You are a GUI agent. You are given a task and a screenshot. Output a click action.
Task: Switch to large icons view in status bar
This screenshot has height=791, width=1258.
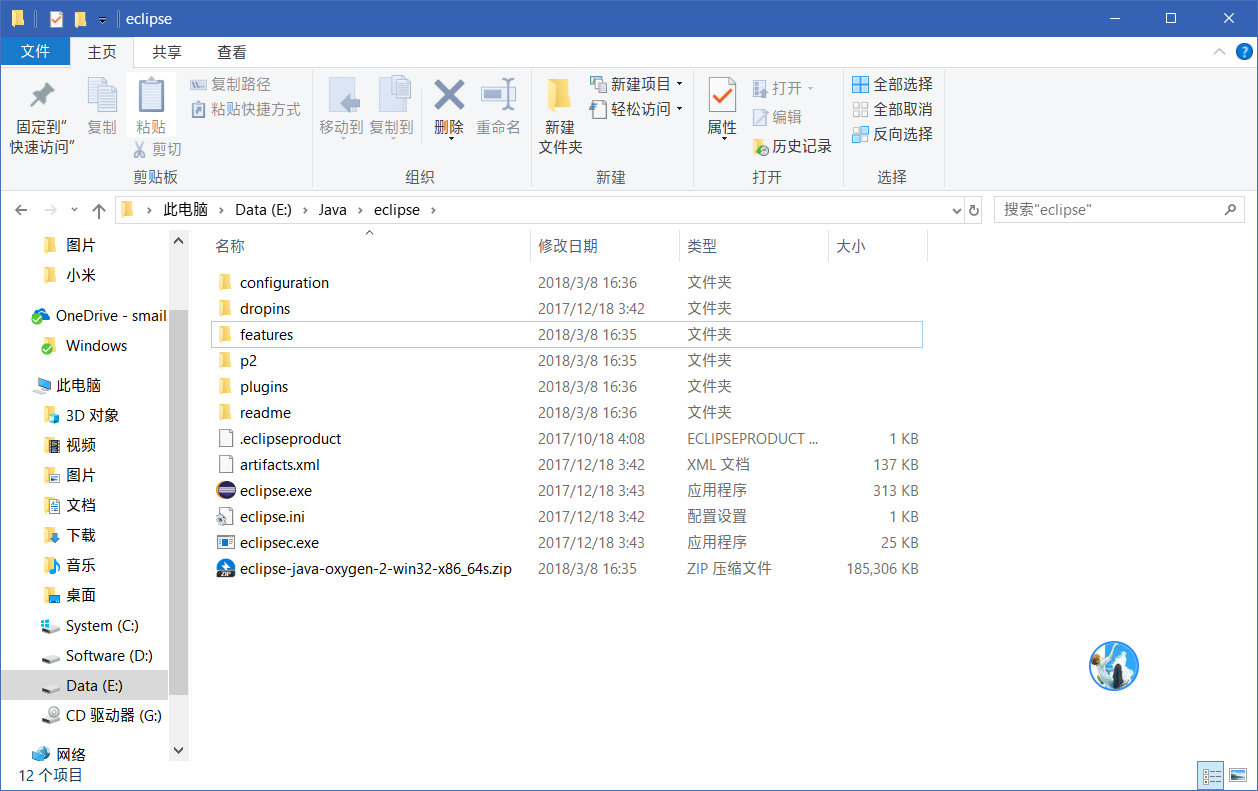pyautogui.click(x=1238, y=776)
